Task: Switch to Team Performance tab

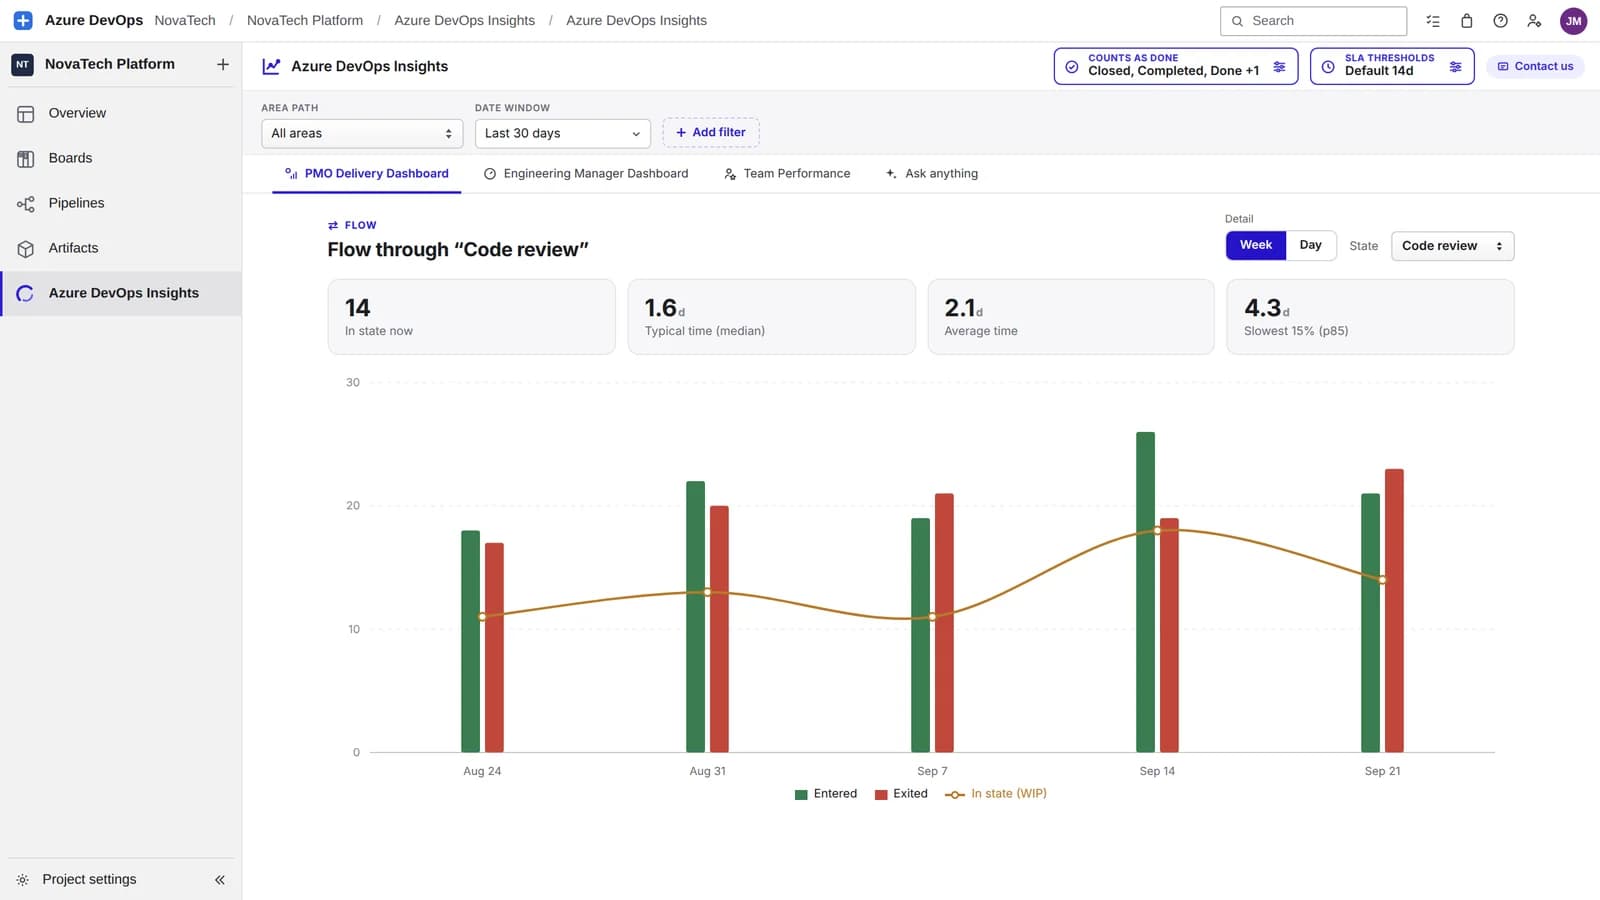Action: point(787,174)
